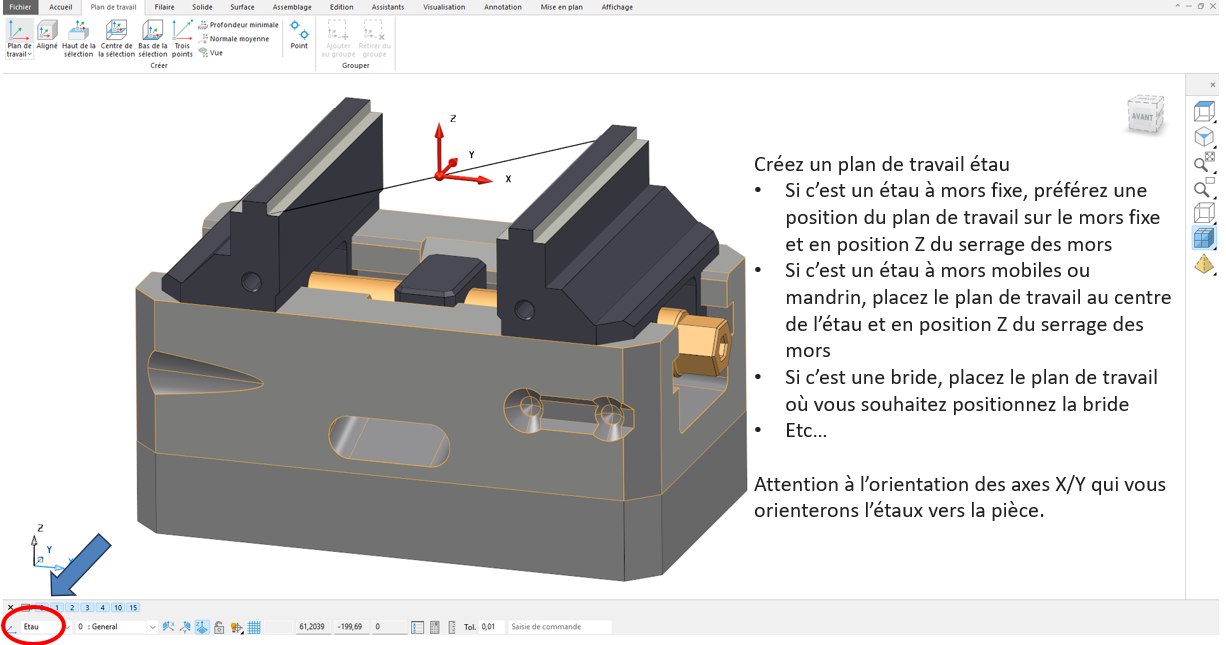This screenshot has height=645, width=1226.
Task: Open the isometric view cube icon
Action: [x=1204, y=137]
